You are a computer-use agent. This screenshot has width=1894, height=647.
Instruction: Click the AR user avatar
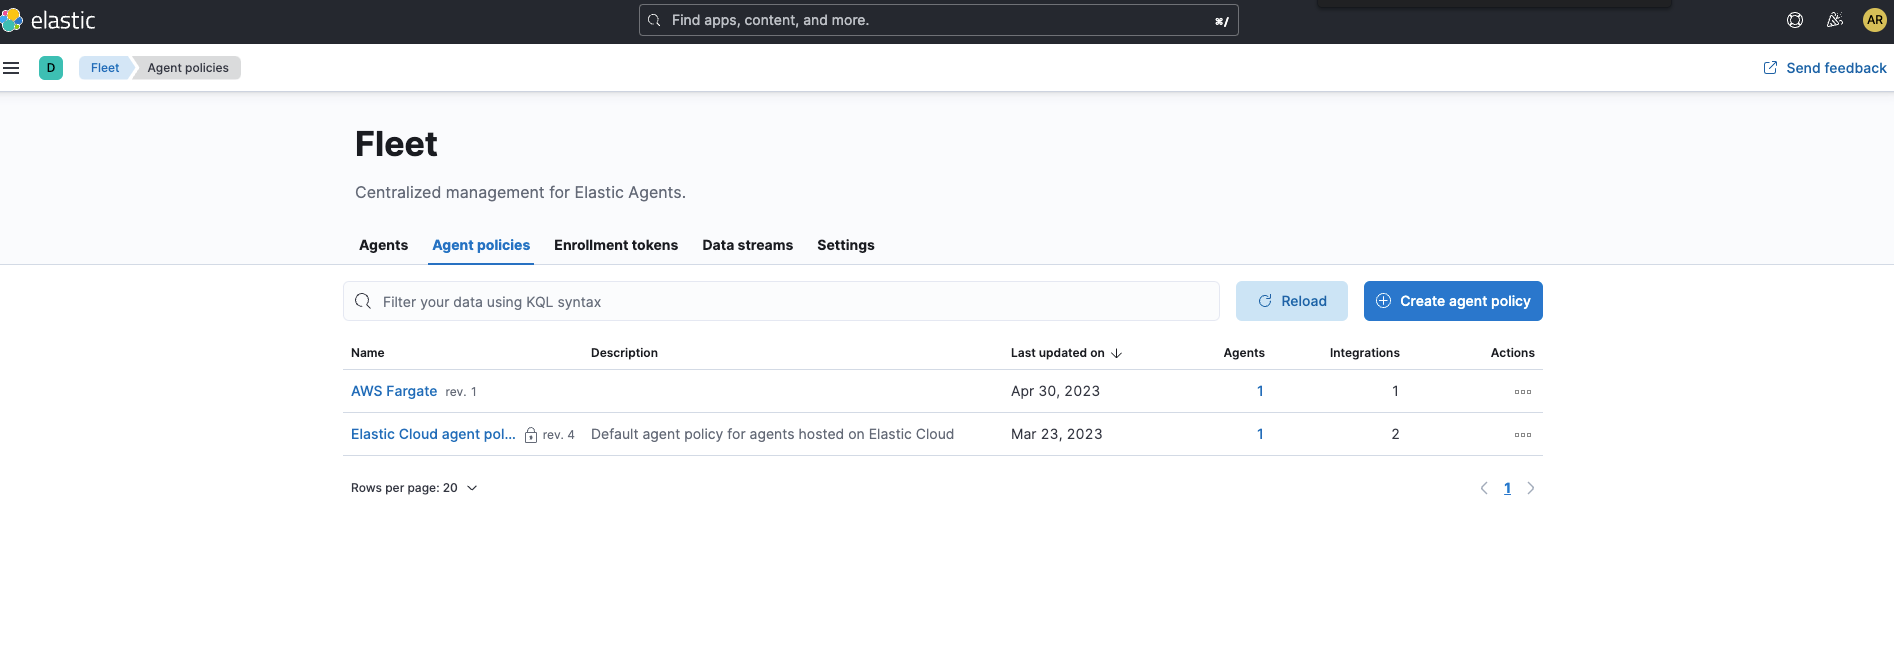point(1875,20)
